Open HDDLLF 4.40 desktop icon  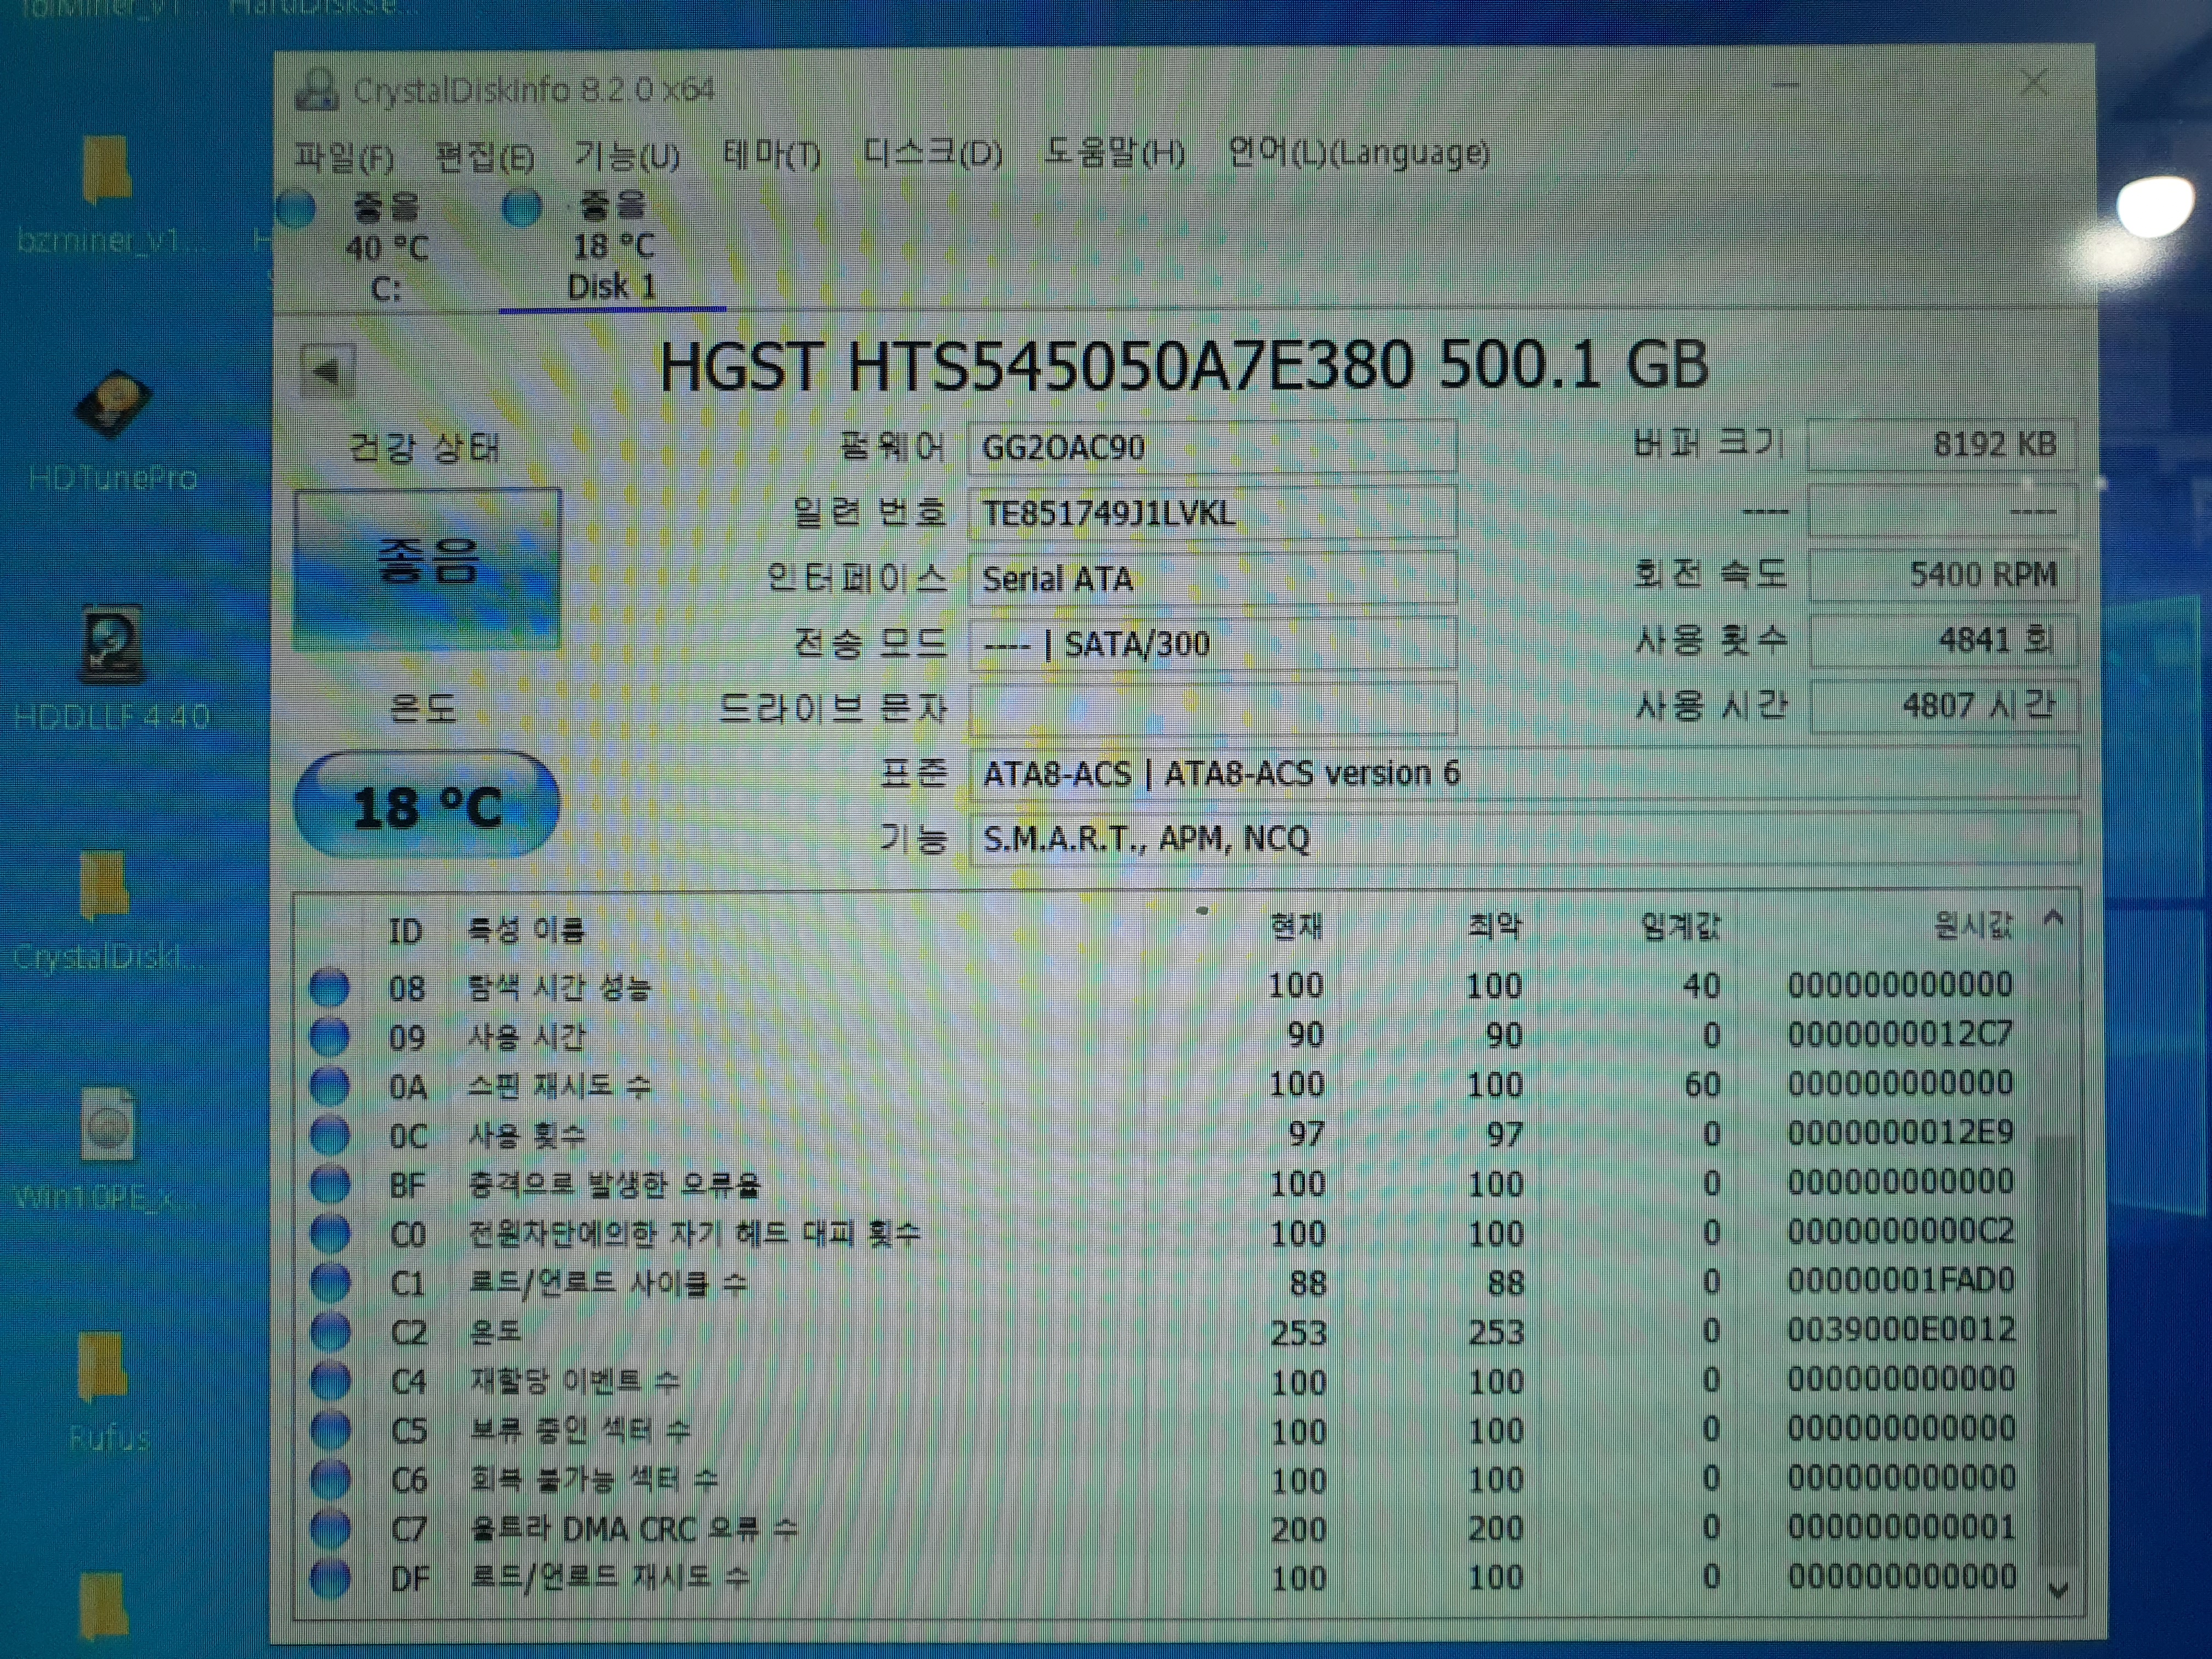[112, 668]
